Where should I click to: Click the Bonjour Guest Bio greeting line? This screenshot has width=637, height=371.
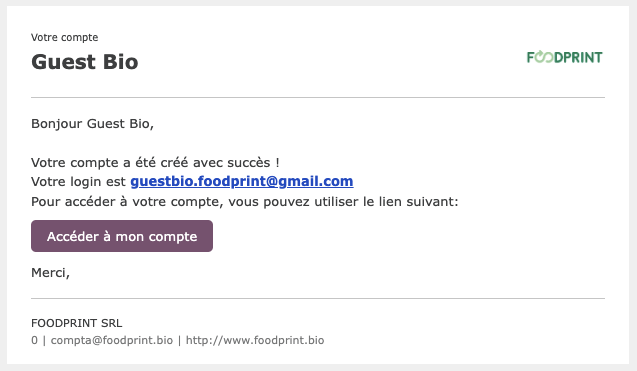pos(93,124)
